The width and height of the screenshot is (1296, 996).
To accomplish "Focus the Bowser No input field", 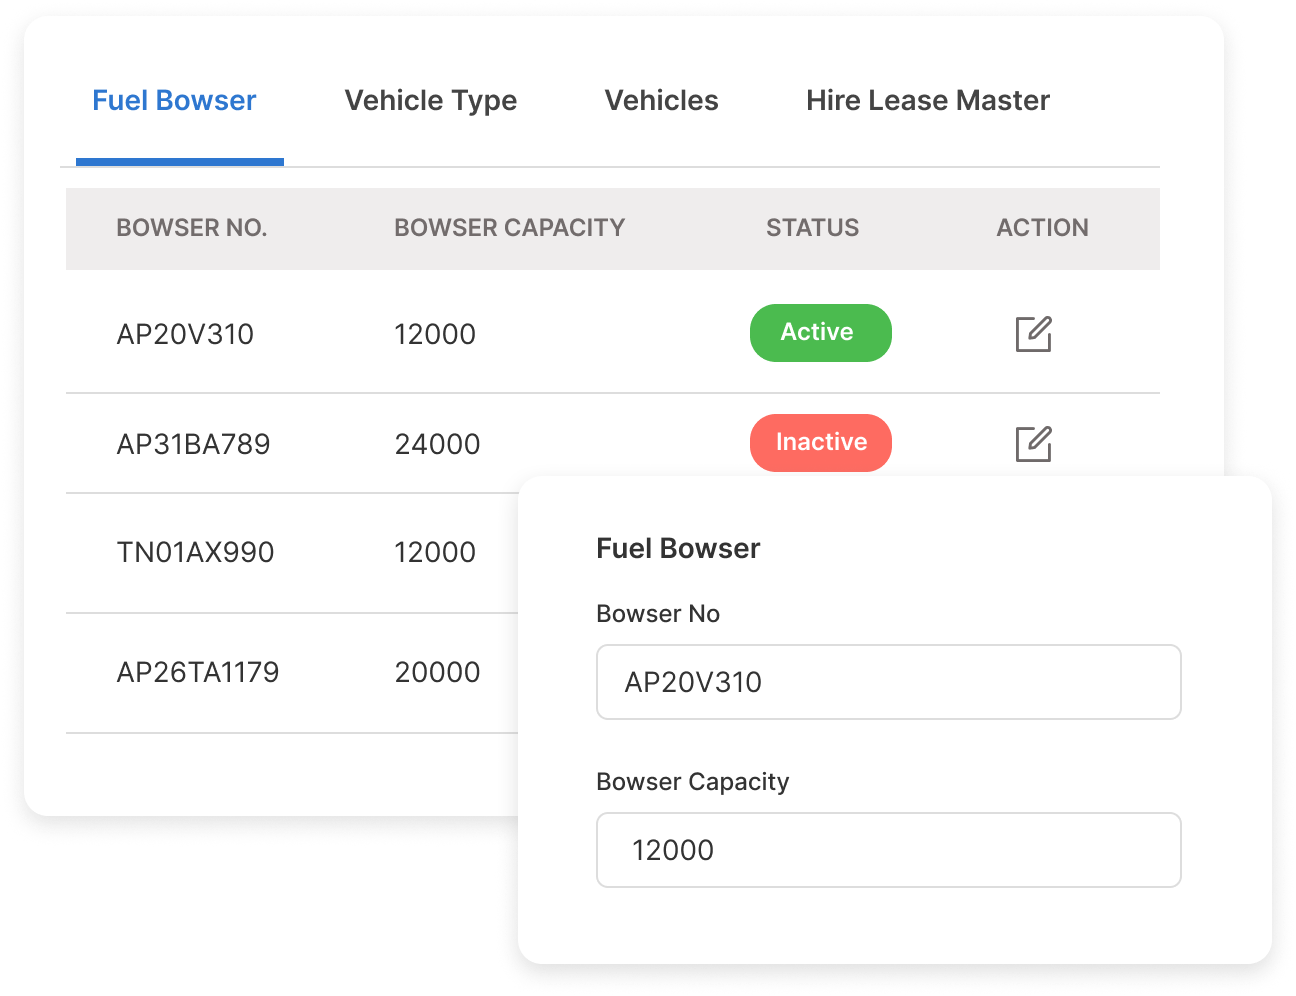I will [888, 682].
